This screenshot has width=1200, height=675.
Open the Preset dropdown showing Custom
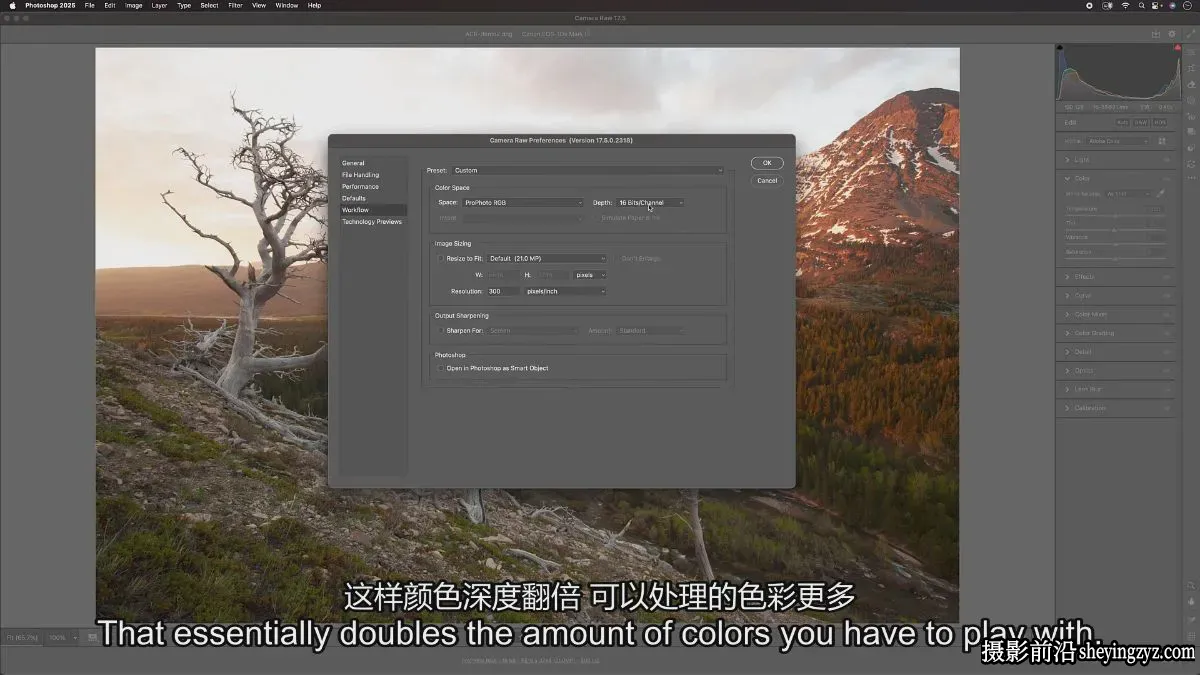[x=588, y=170]
